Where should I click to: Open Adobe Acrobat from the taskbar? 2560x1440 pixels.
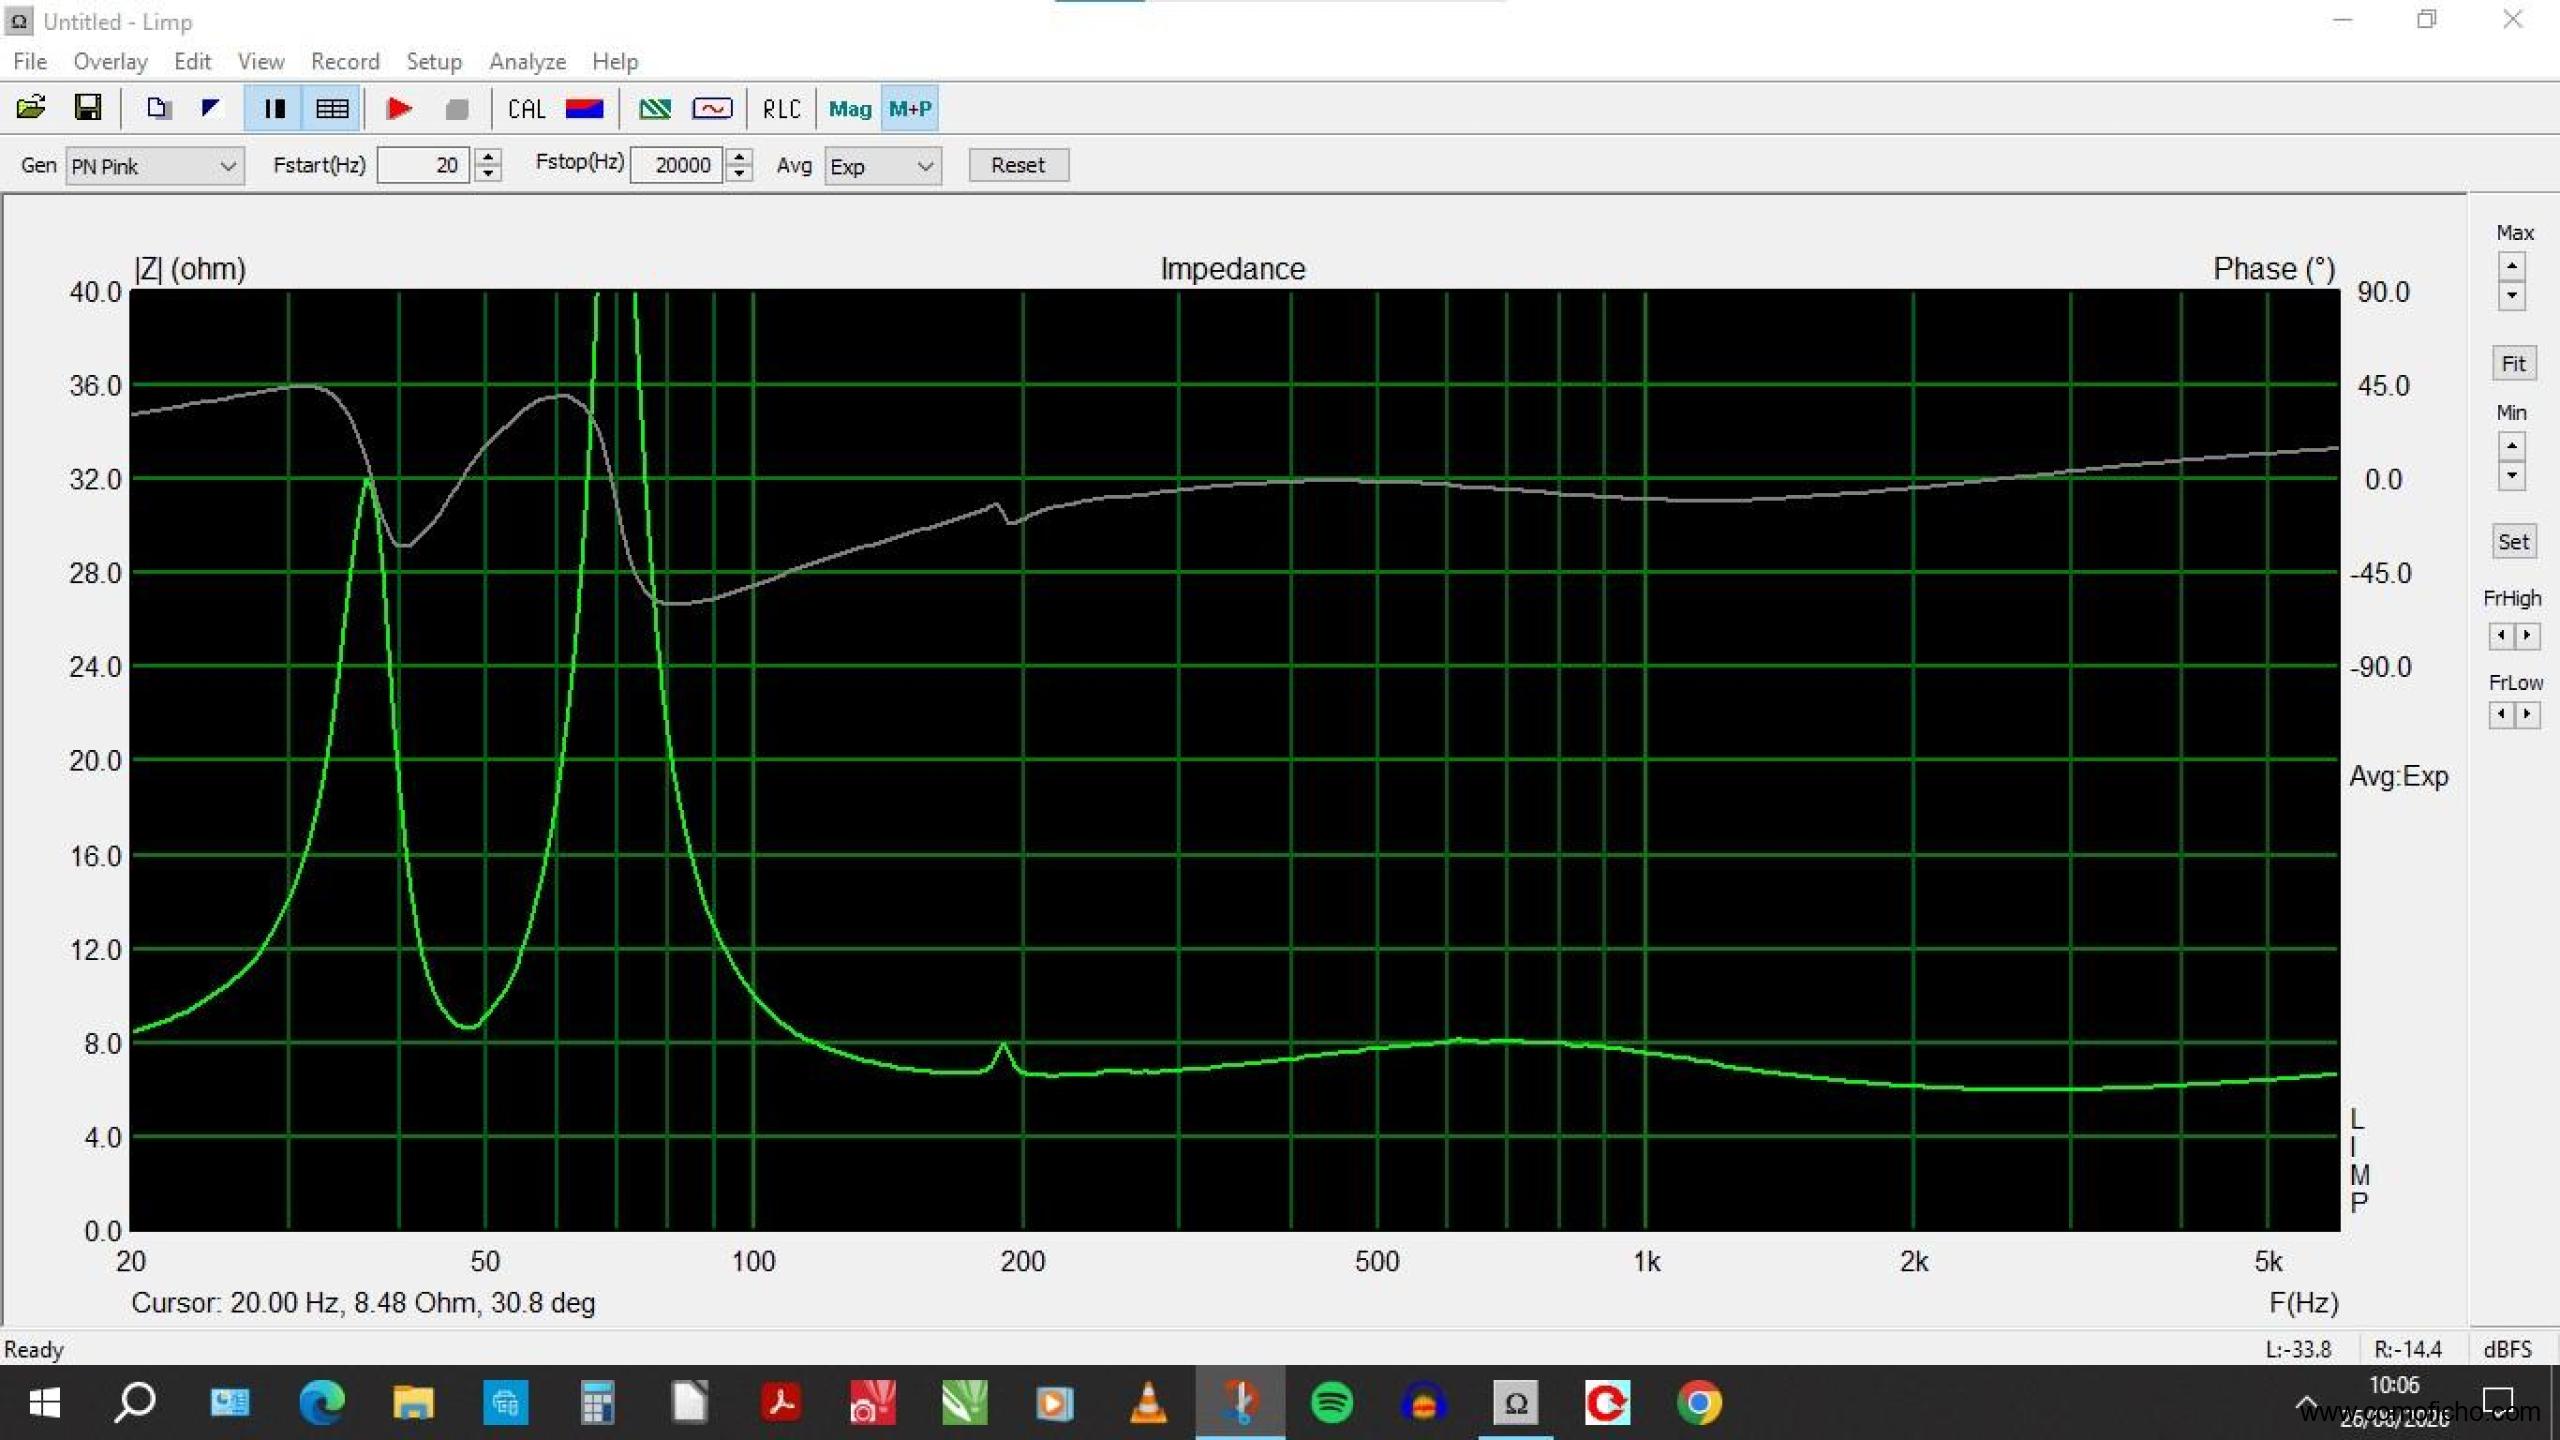(781, 1403)
